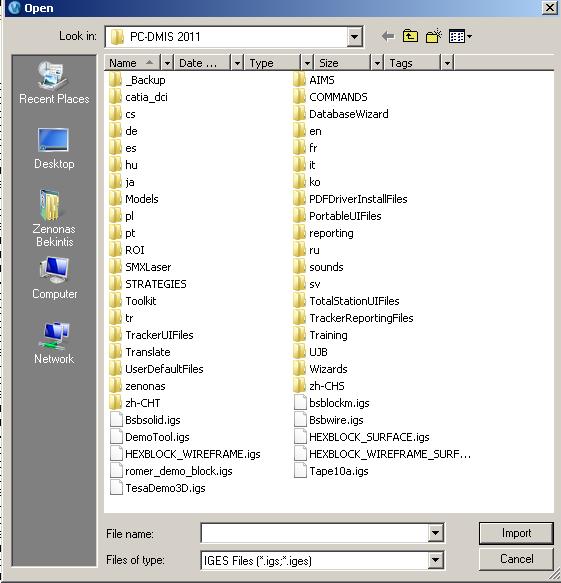Select the COMMANDS folder
Image resolution: width=561 pixels, height=583 pixels.
click(x=331, y=97)
